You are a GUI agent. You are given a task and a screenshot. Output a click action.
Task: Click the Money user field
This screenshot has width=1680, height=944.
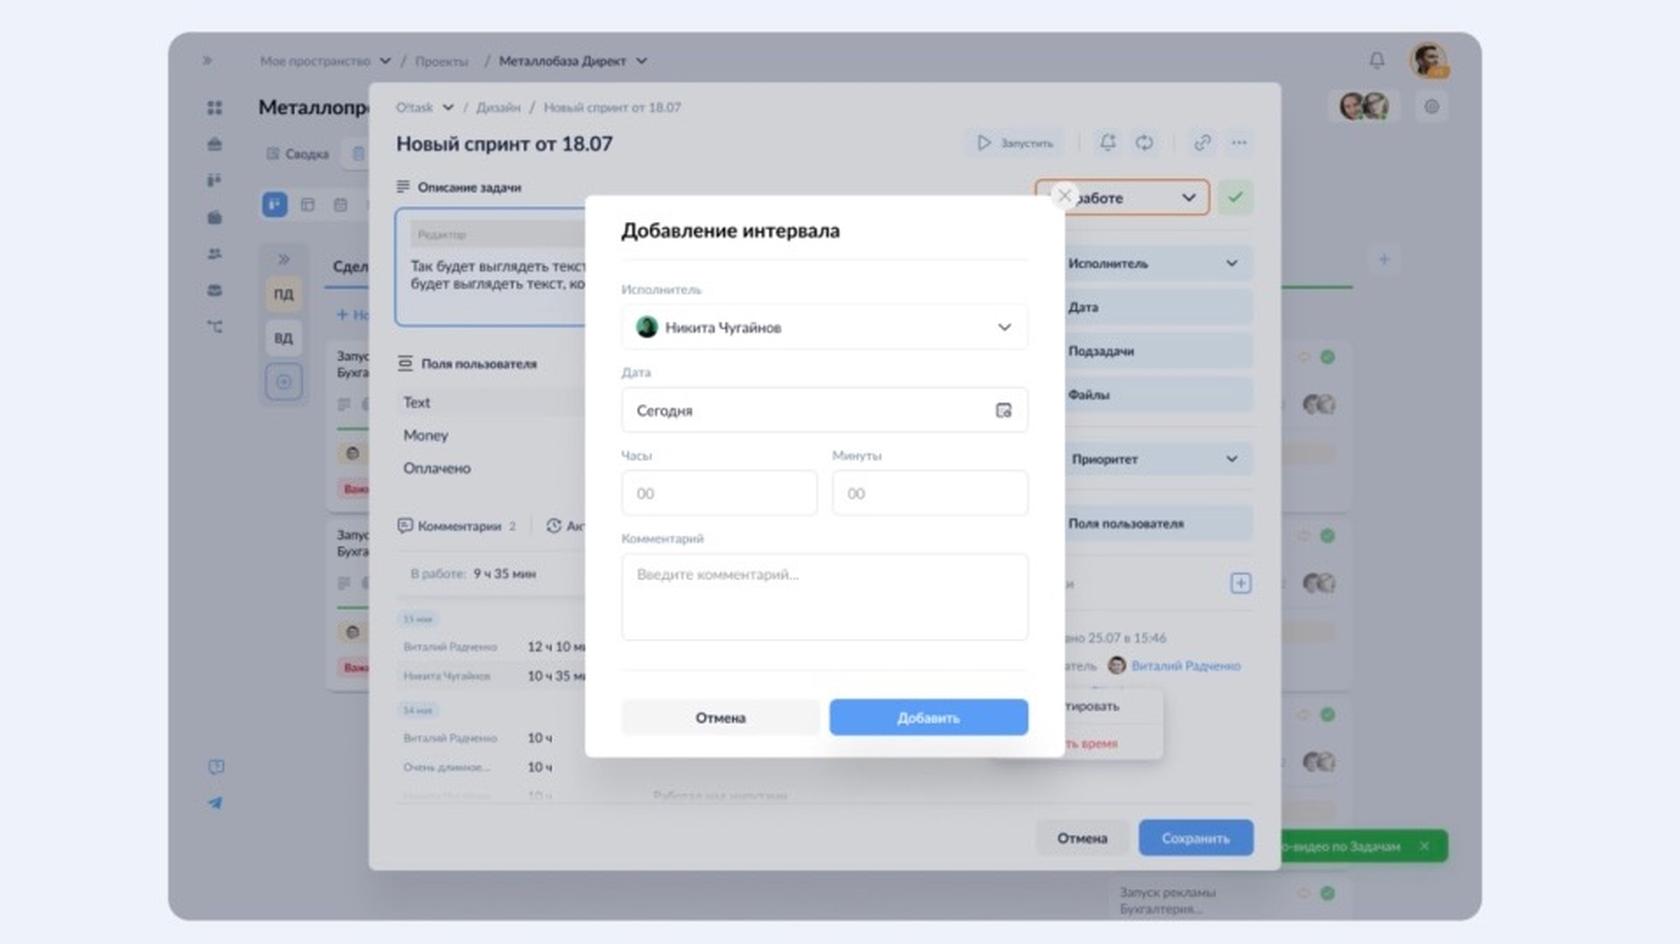coord(426,435)
